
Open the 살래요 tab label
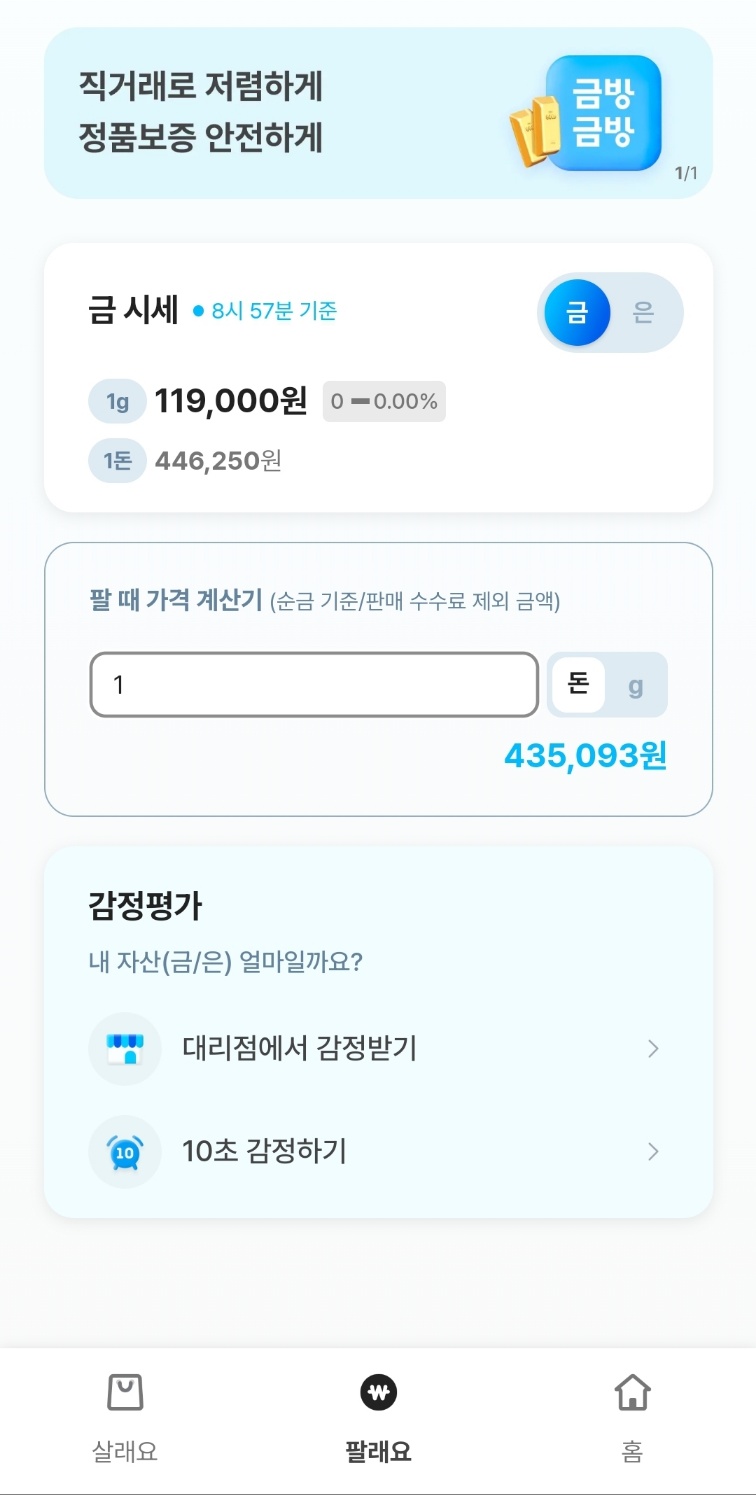(125, 1452)
